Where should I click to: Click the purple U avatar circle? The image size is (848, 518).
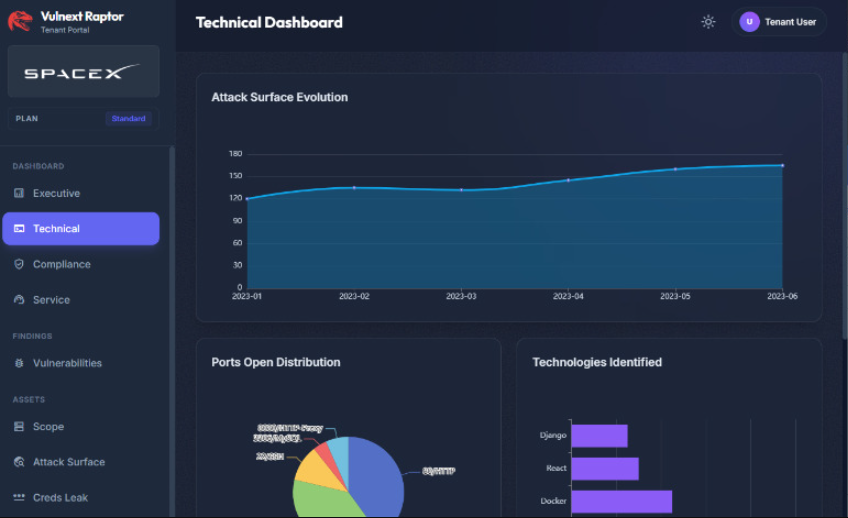point(749,22)
